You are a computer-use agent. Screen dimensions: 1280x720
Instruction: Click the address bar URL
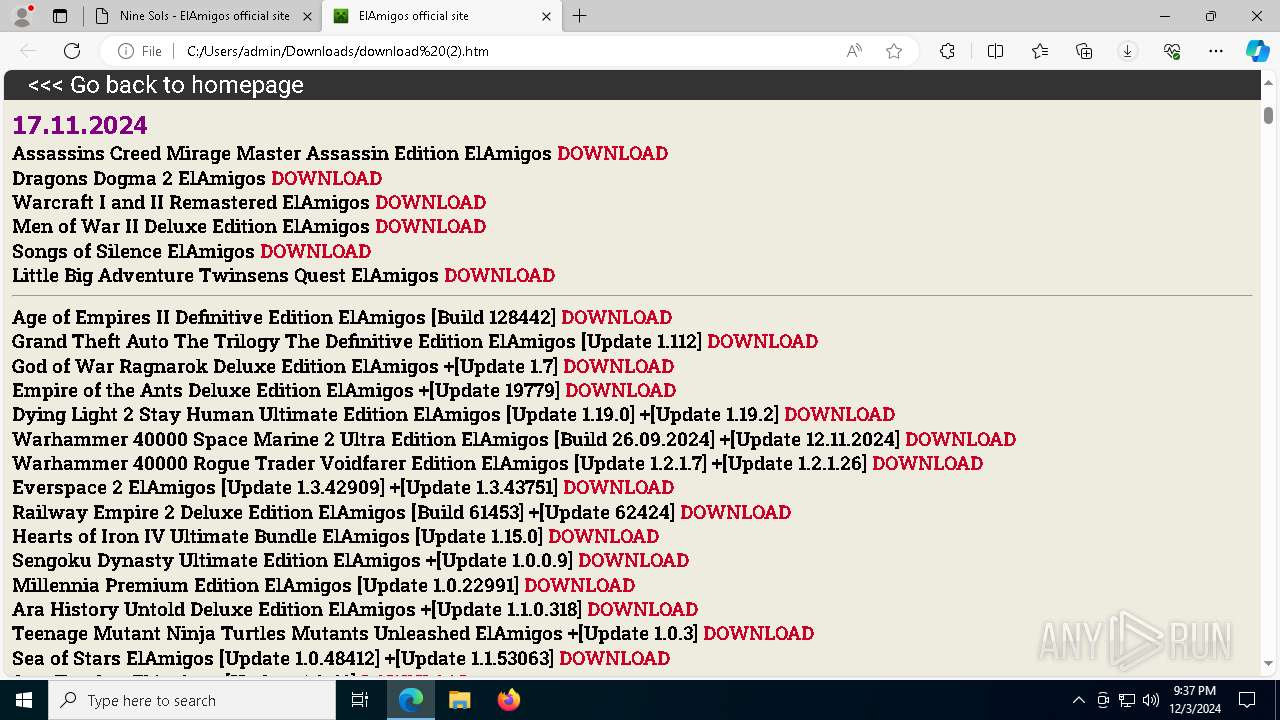pos(337,51)
